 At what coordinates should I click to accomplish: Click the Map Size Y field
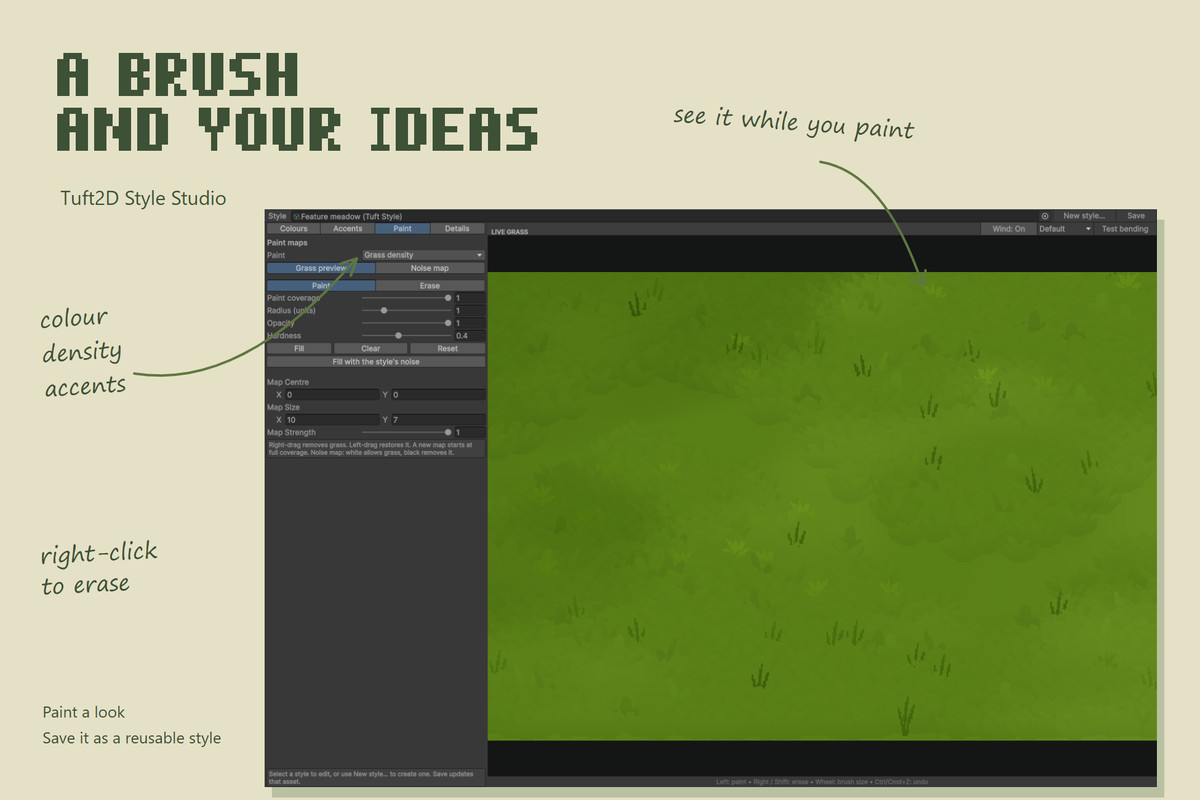coord(438,420)
